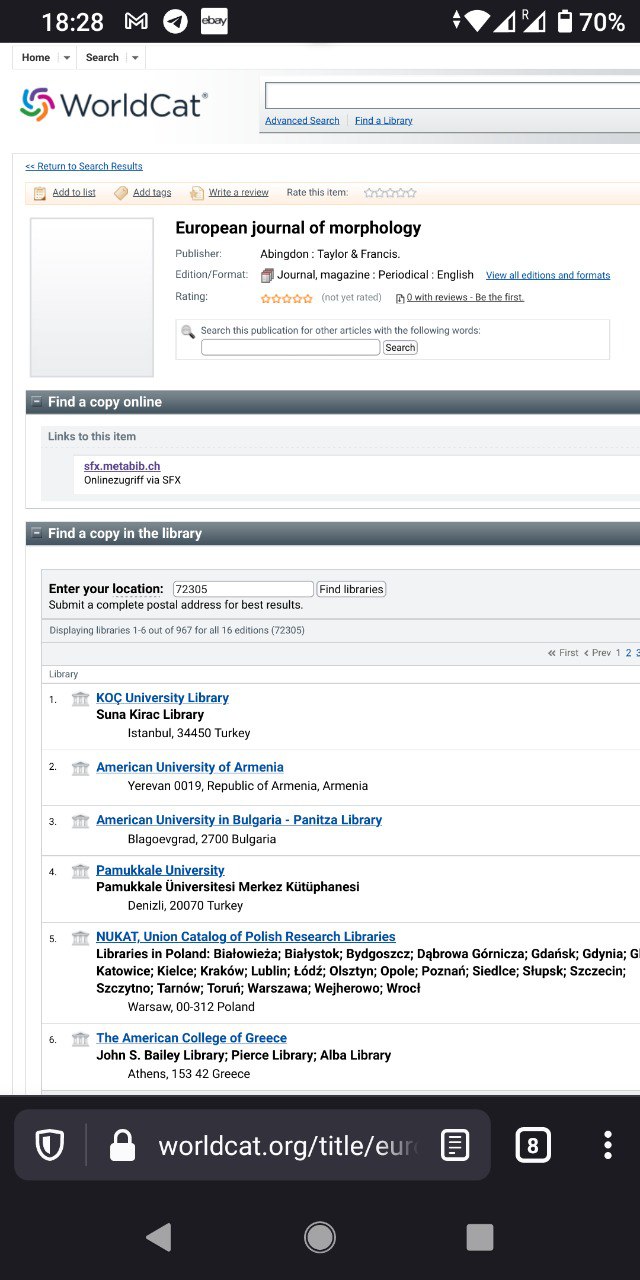Click the publication Search button
This screenshot has height=1280, width=640.
pyautogui.click(x=400, y=347)
